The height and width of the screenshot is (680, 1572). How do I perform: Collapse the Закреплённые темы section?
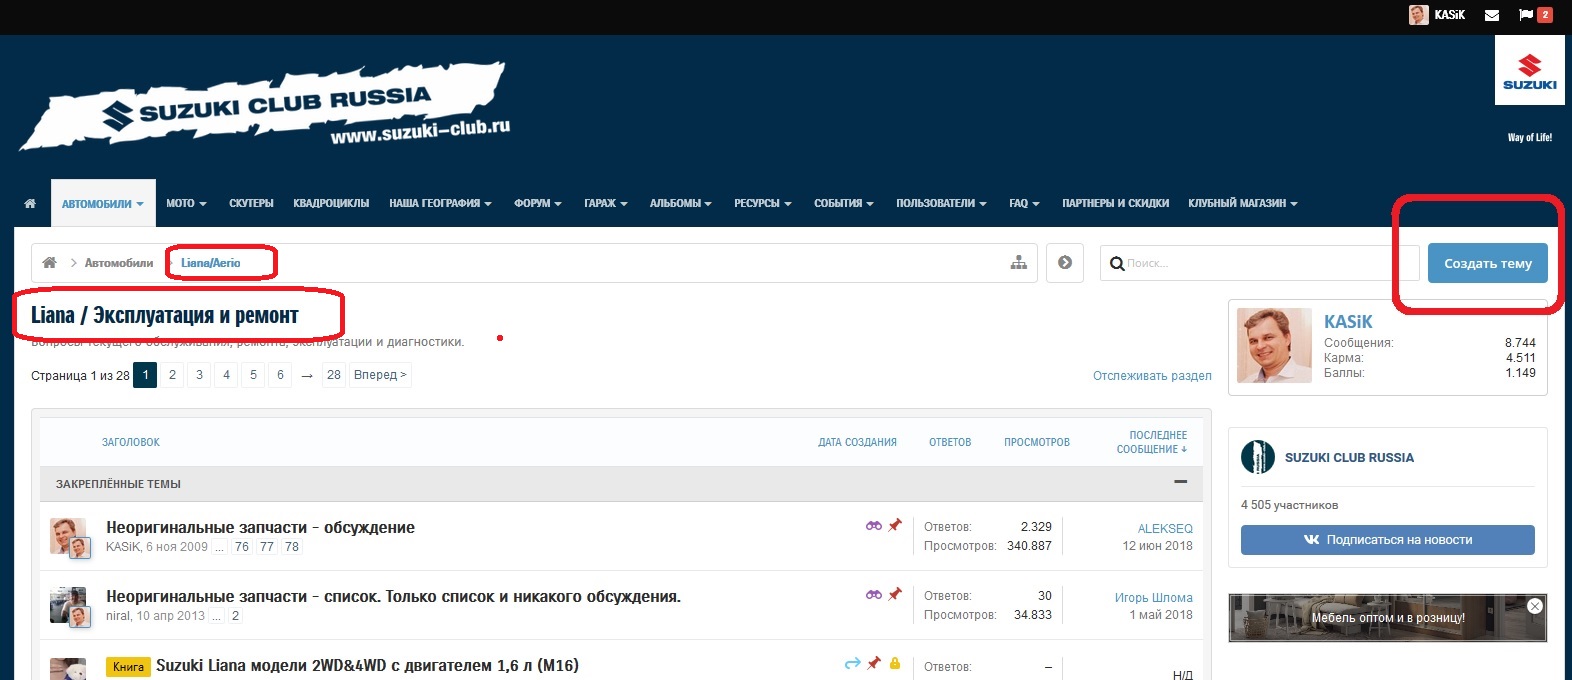coord(1181,482)
